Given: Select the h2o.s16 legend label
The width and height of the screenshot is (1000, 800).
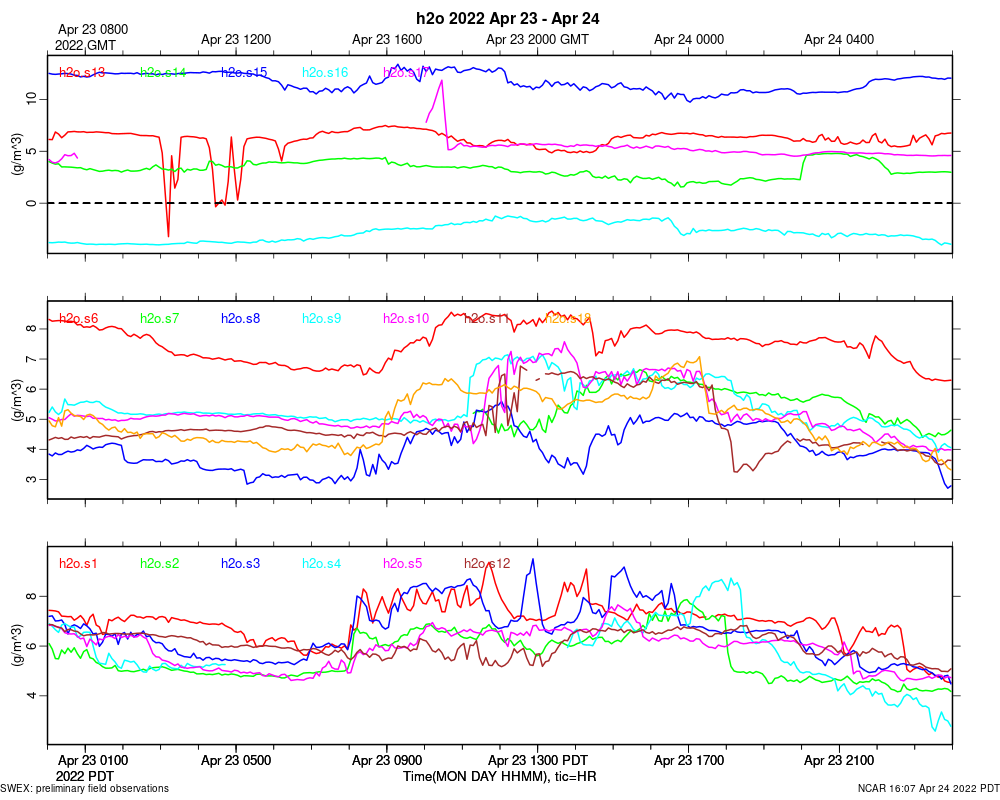Looking at the screenshot, I should coord(325,73).
